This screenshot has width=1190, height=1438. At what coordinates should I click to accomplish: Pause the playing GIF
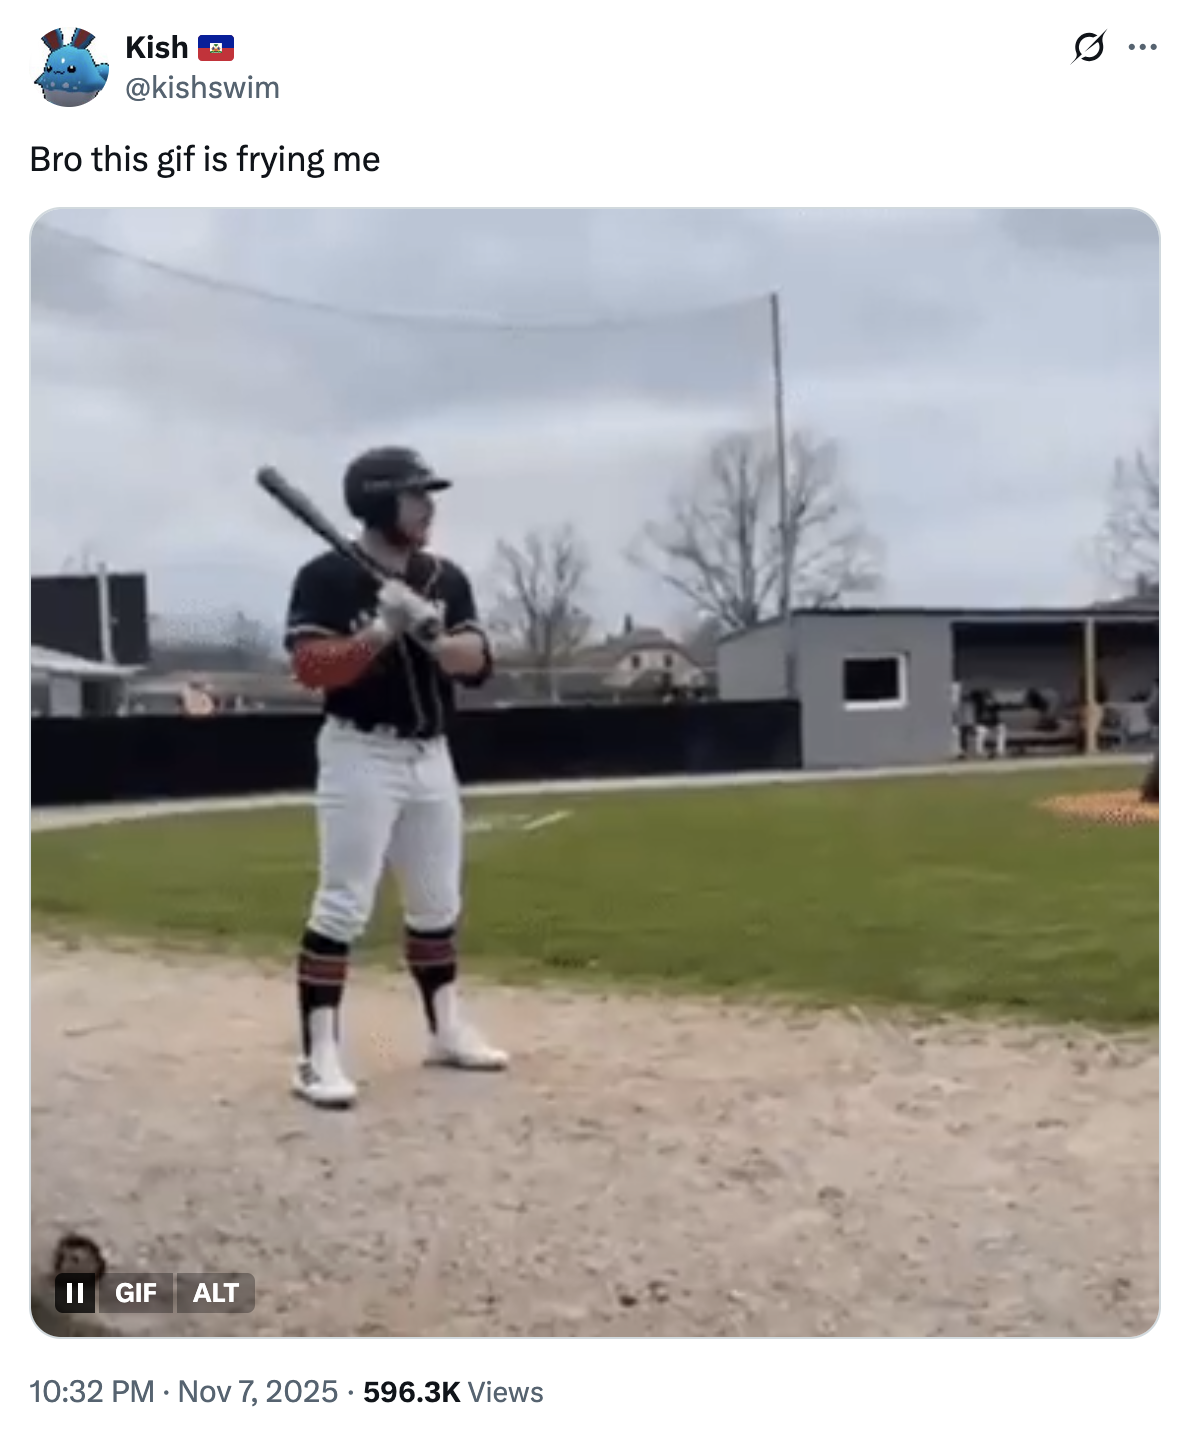pos(75,1293)
